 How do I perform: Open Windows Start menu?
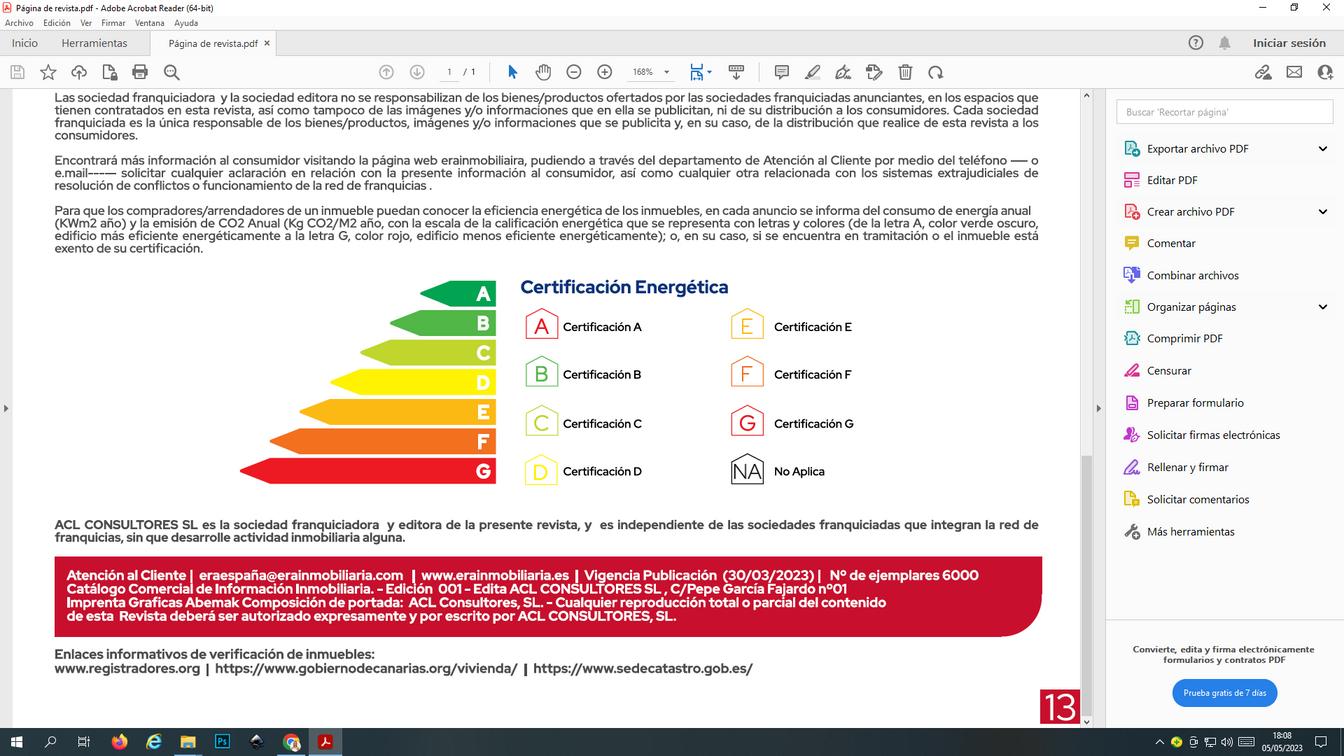(17, 742)
